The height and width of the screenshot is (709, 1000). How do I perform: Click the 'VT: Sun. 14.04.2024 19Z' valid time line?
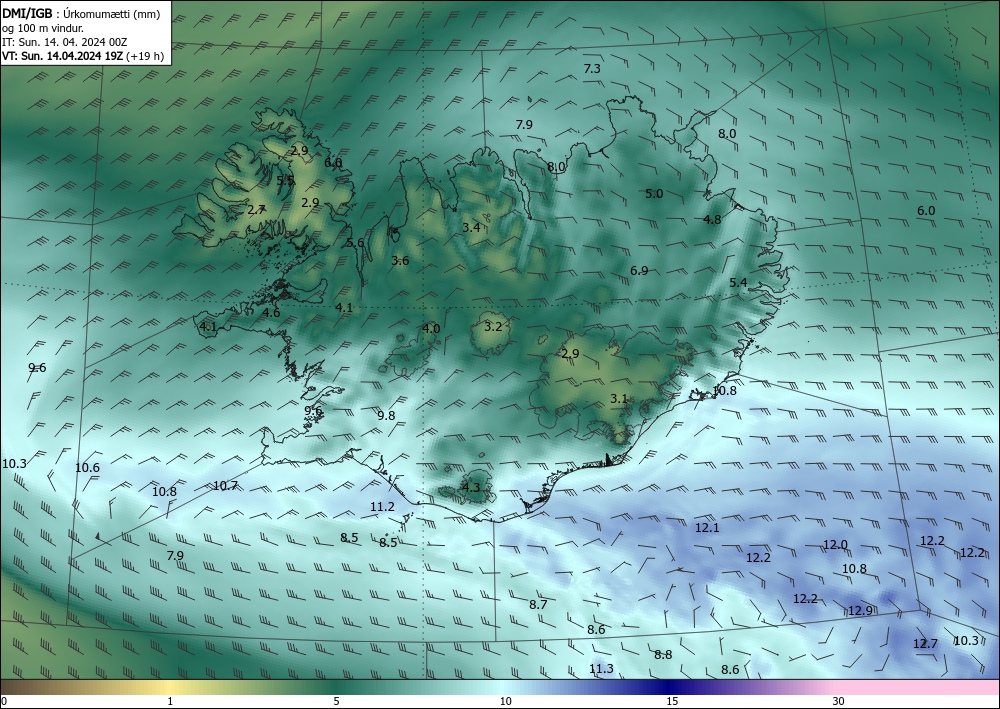(62, 56)
